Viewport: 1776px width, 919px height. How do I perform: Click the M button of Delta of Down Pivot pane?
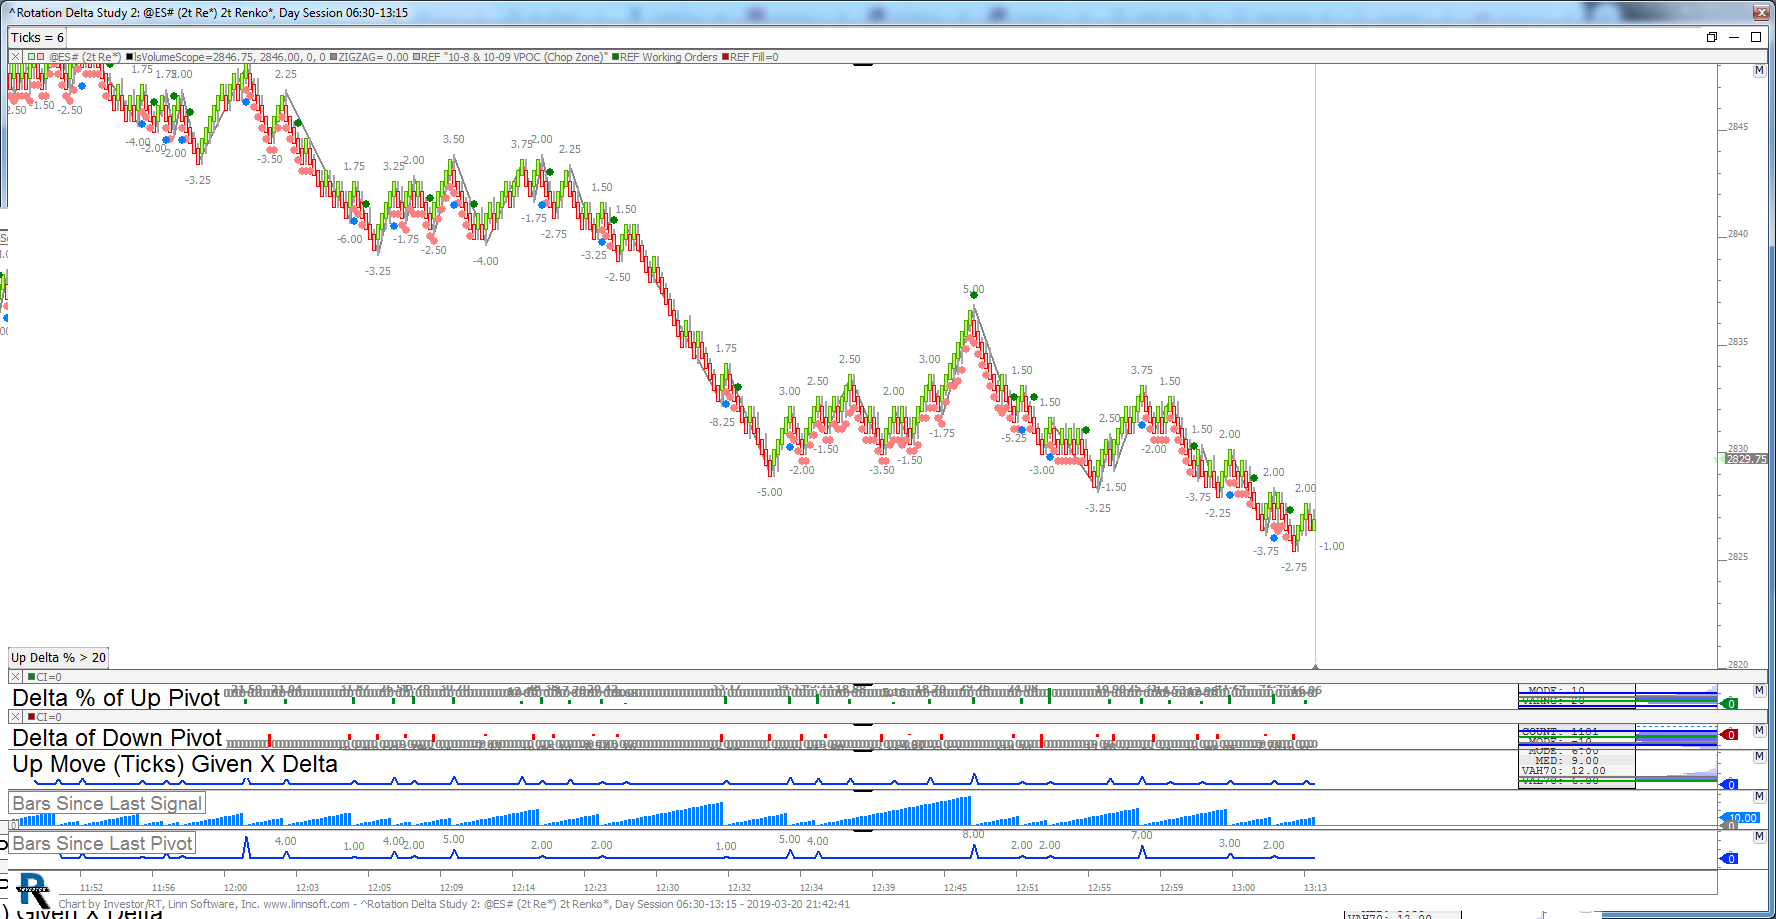[x=1759, y=730]
